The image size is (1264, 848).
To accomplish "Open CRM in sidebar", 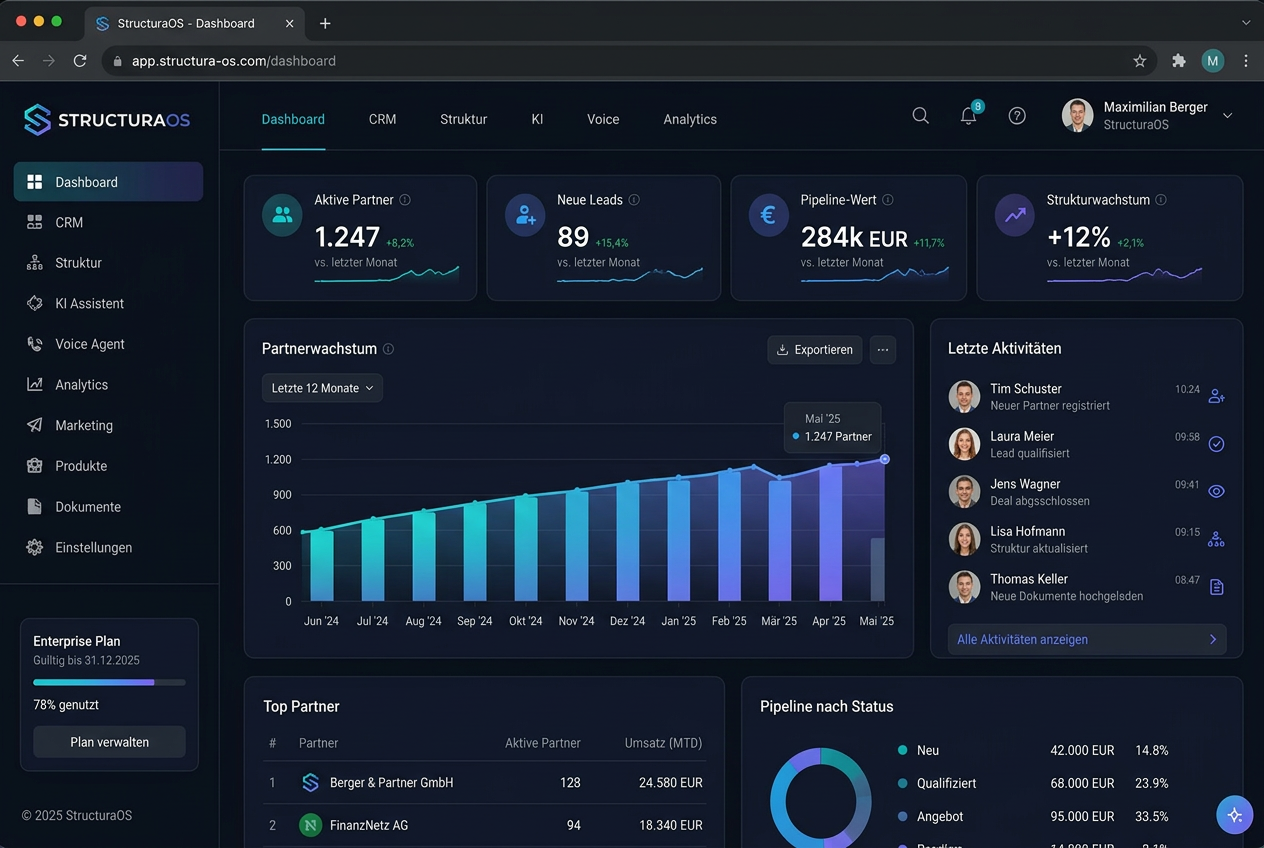I will click(x=108, y=222).
